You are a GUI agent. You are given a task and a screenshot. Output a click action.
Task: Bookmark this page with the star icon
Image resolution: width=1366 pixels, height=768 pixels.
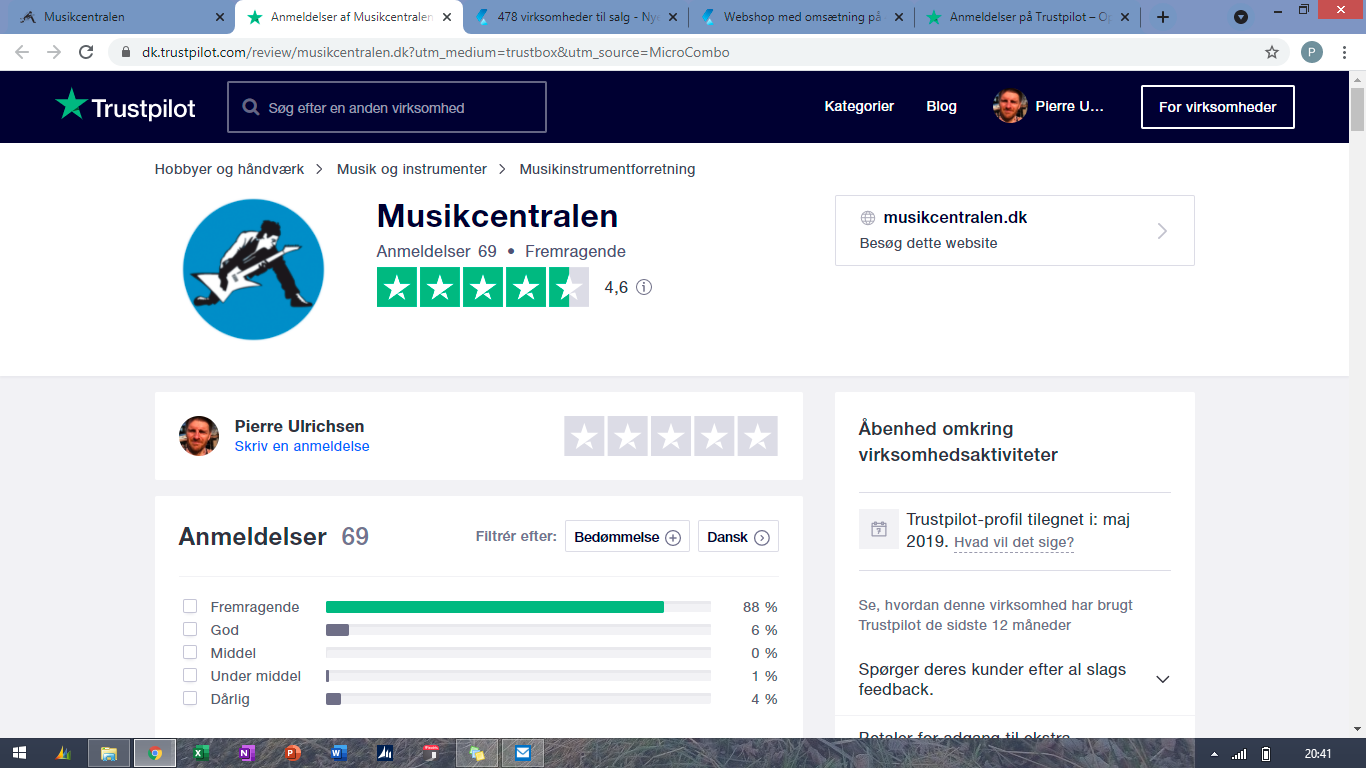pyautogui.click(x=1271, y=52)
